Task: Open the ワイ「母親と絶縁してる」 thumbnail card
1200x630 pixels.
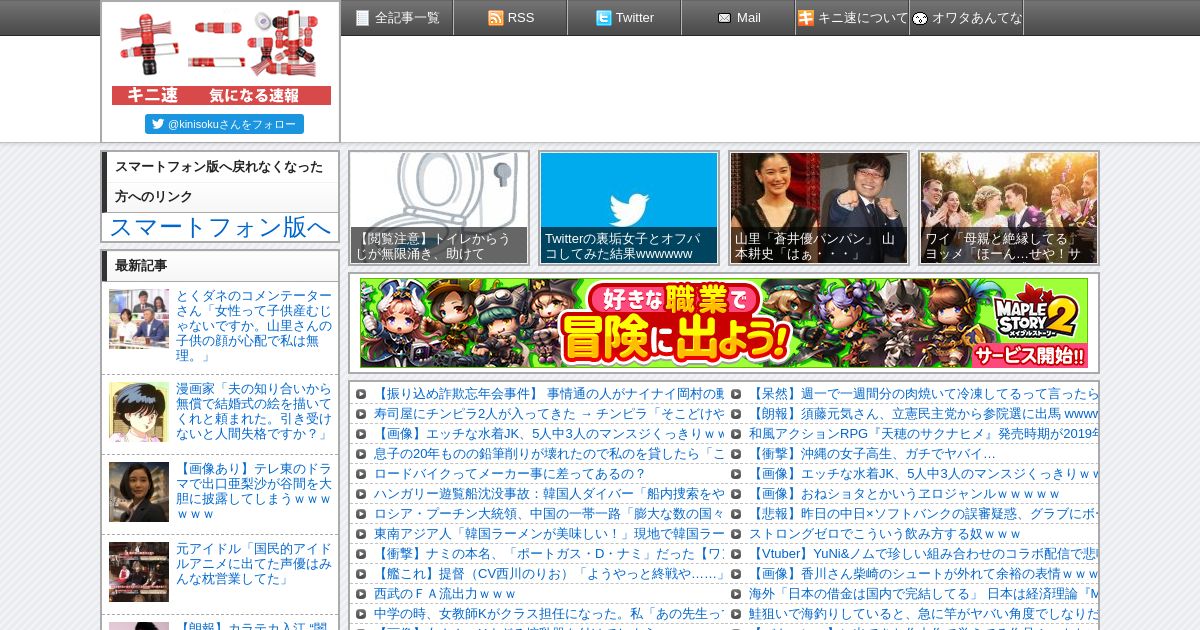Action: pos(1009,208)
